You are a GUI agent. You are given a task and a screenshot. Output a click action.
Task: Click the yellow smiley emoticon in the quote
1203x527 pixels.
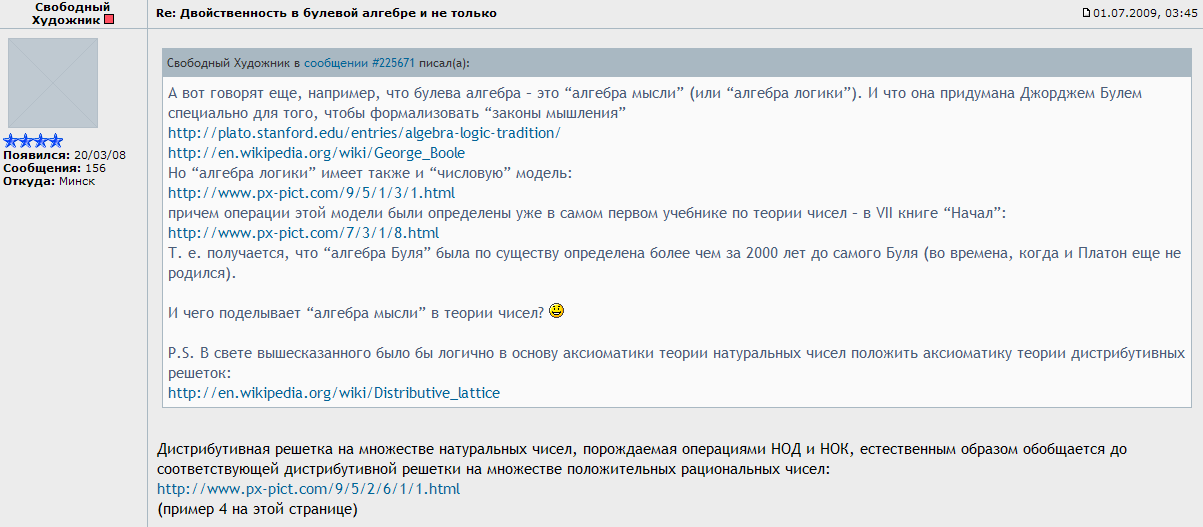click(557, 311)
